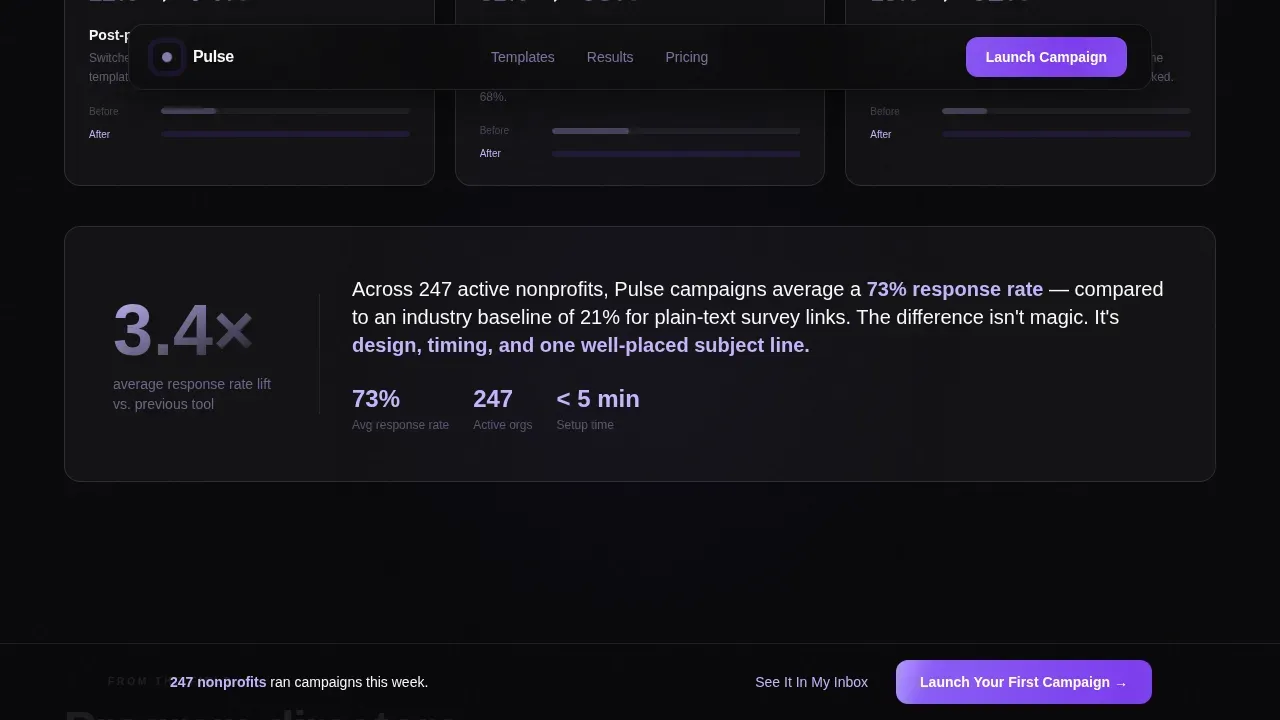Go to the Results nav link
Image resolution: width=1280 pixels, height=720 pixels.
click(610, 57)
